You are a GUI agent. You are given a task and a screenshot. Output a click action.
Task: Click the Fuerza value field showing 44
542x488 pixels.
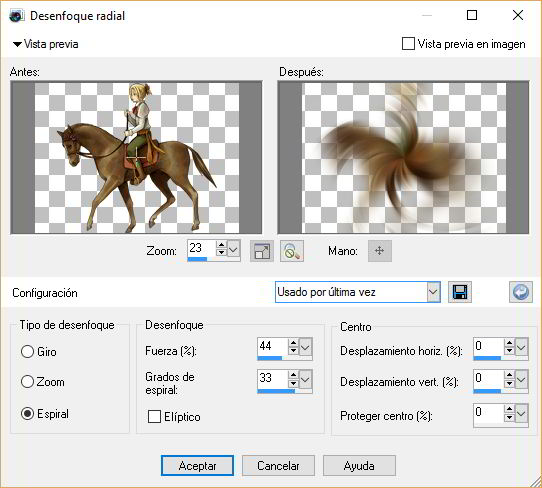tap(273, 346)
